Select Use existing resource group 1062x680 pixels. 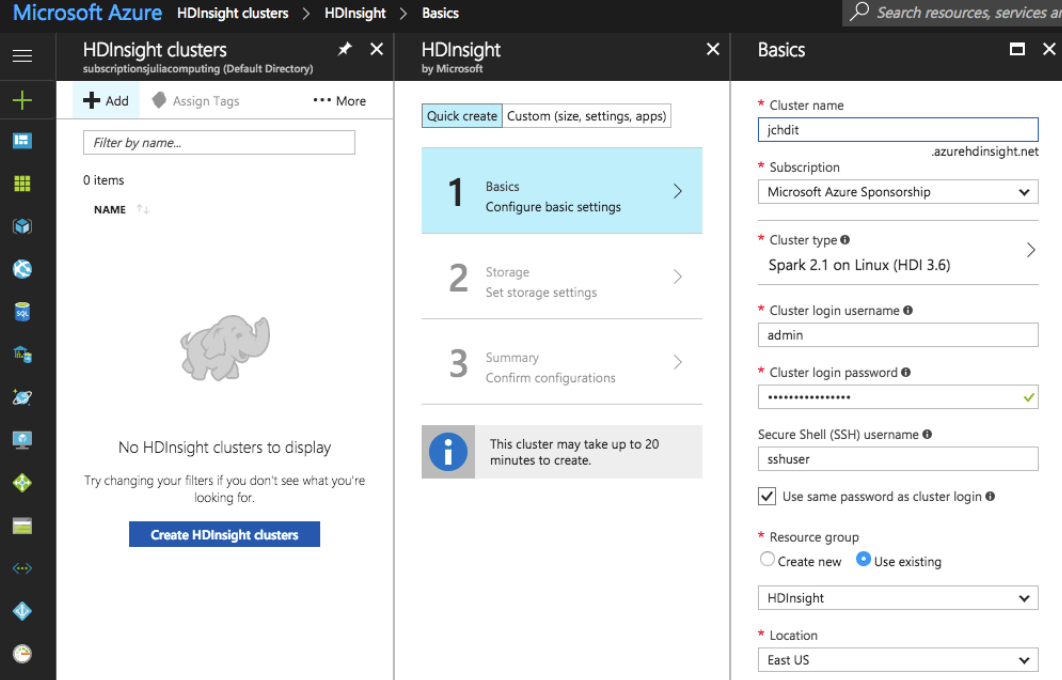pyautogui.click(x=863, y=559)
